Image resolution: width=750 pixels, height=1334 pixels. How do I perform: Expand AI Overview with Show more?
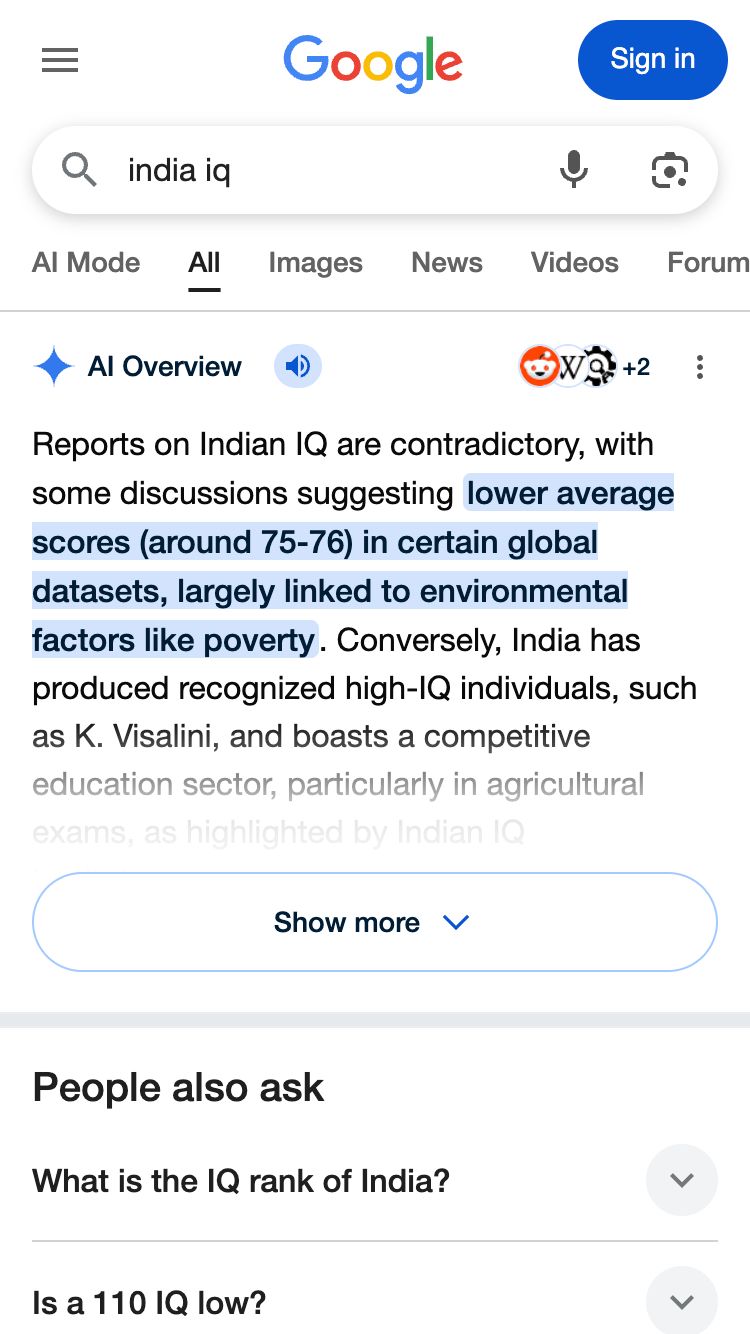pyautogui.click(x=374, y=922)
